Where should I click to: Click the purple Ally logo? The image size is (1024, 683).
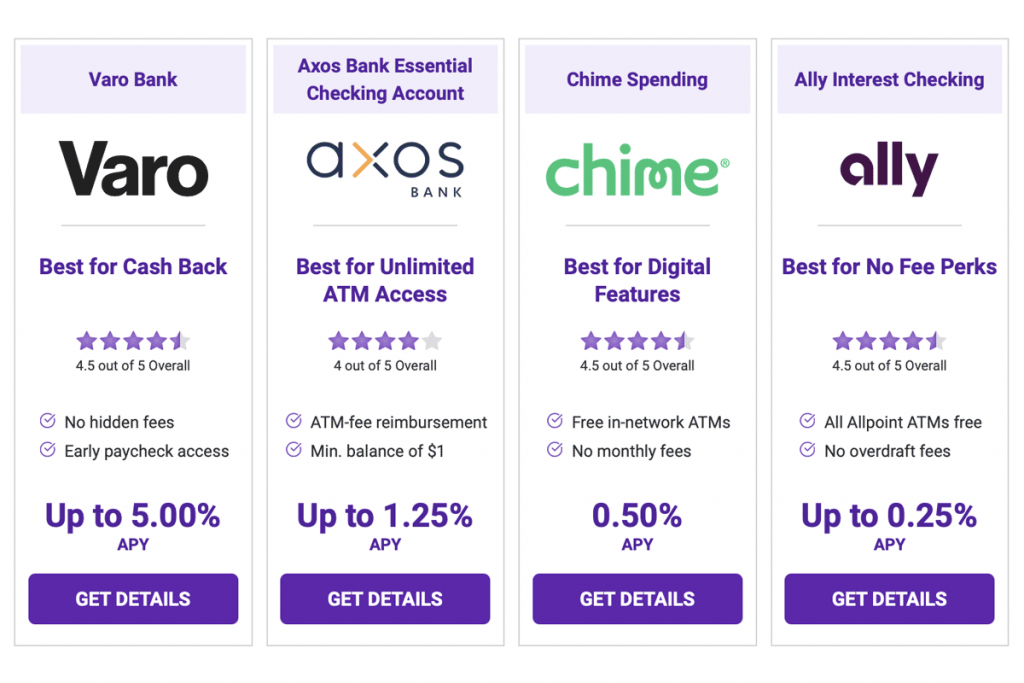click(889, 171)
